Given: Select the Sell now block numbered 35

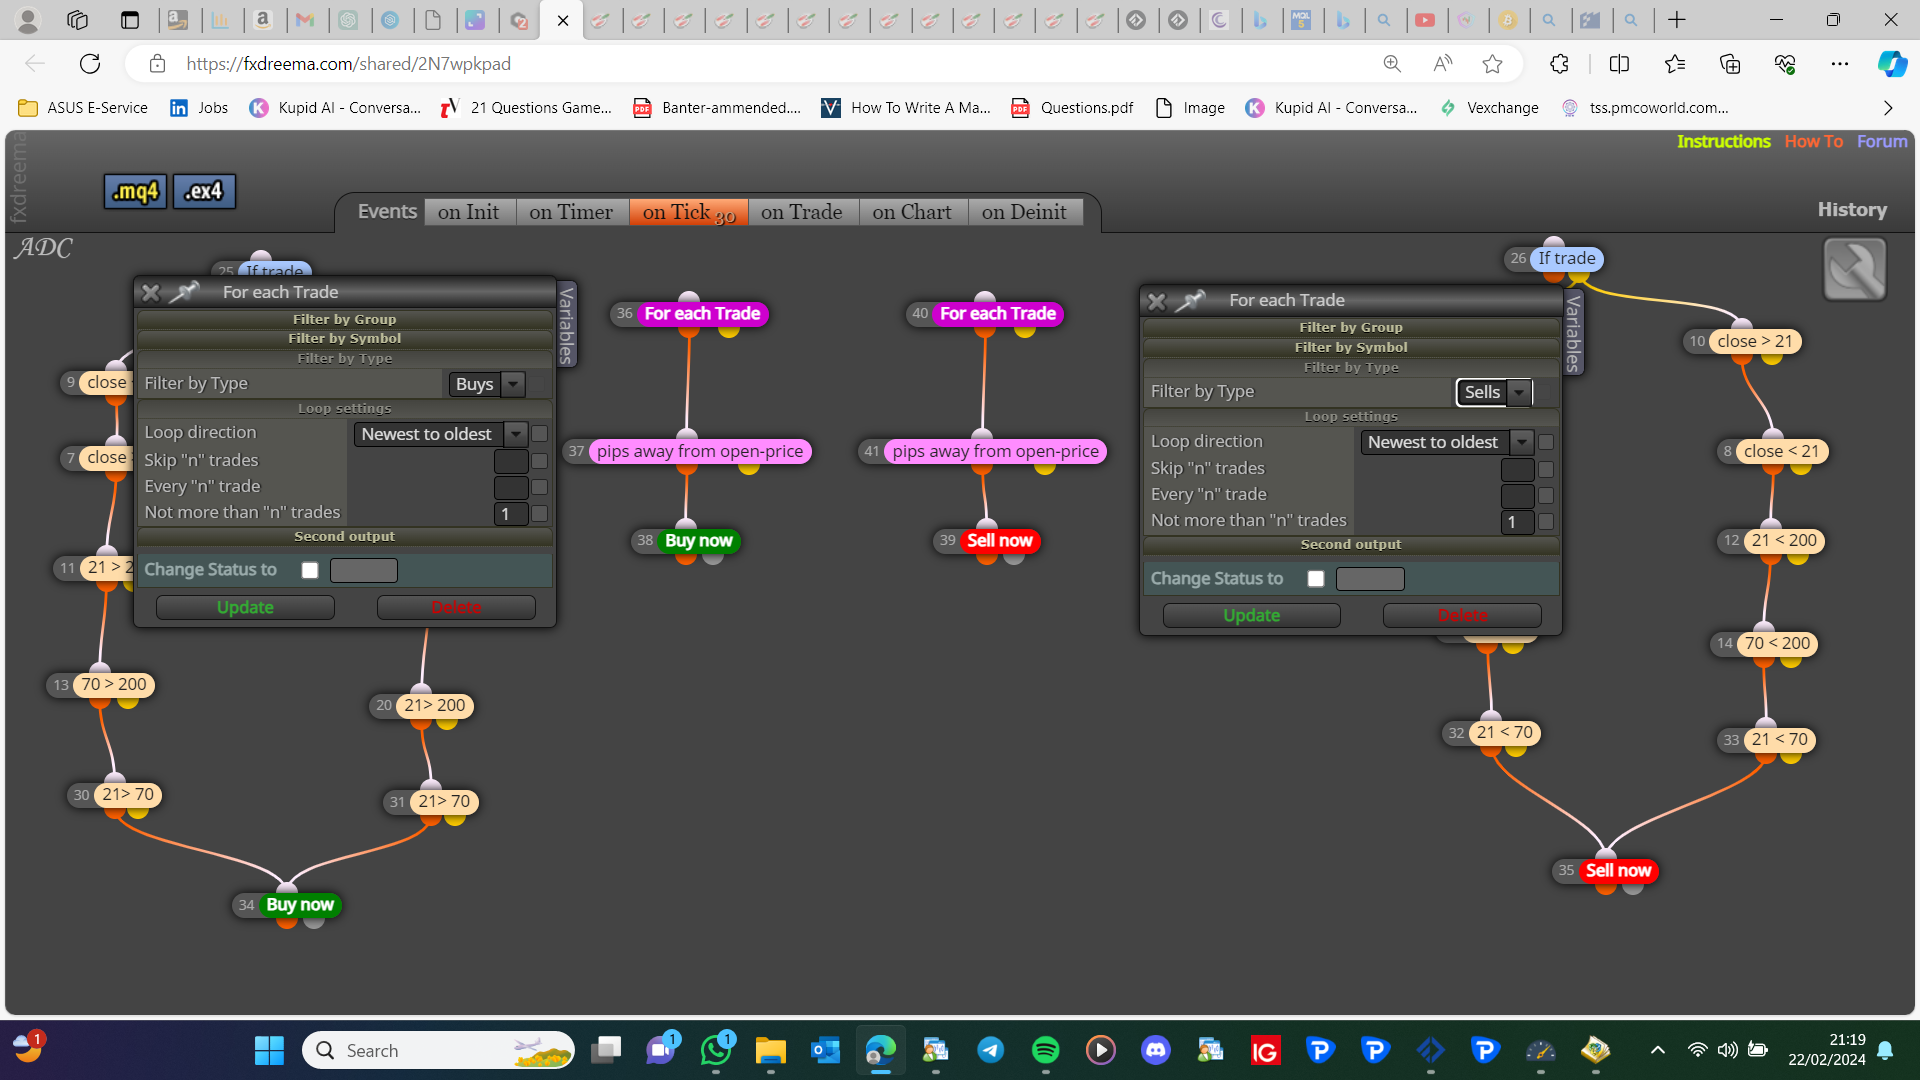Looking at the screenshot, I should (1618, 871).
